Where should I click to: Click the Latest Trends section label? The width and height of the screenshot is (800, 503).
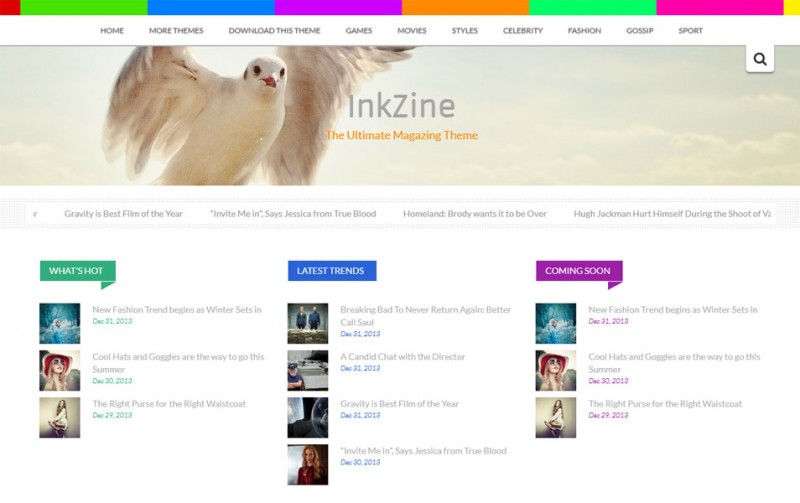(x=331, y=271)
